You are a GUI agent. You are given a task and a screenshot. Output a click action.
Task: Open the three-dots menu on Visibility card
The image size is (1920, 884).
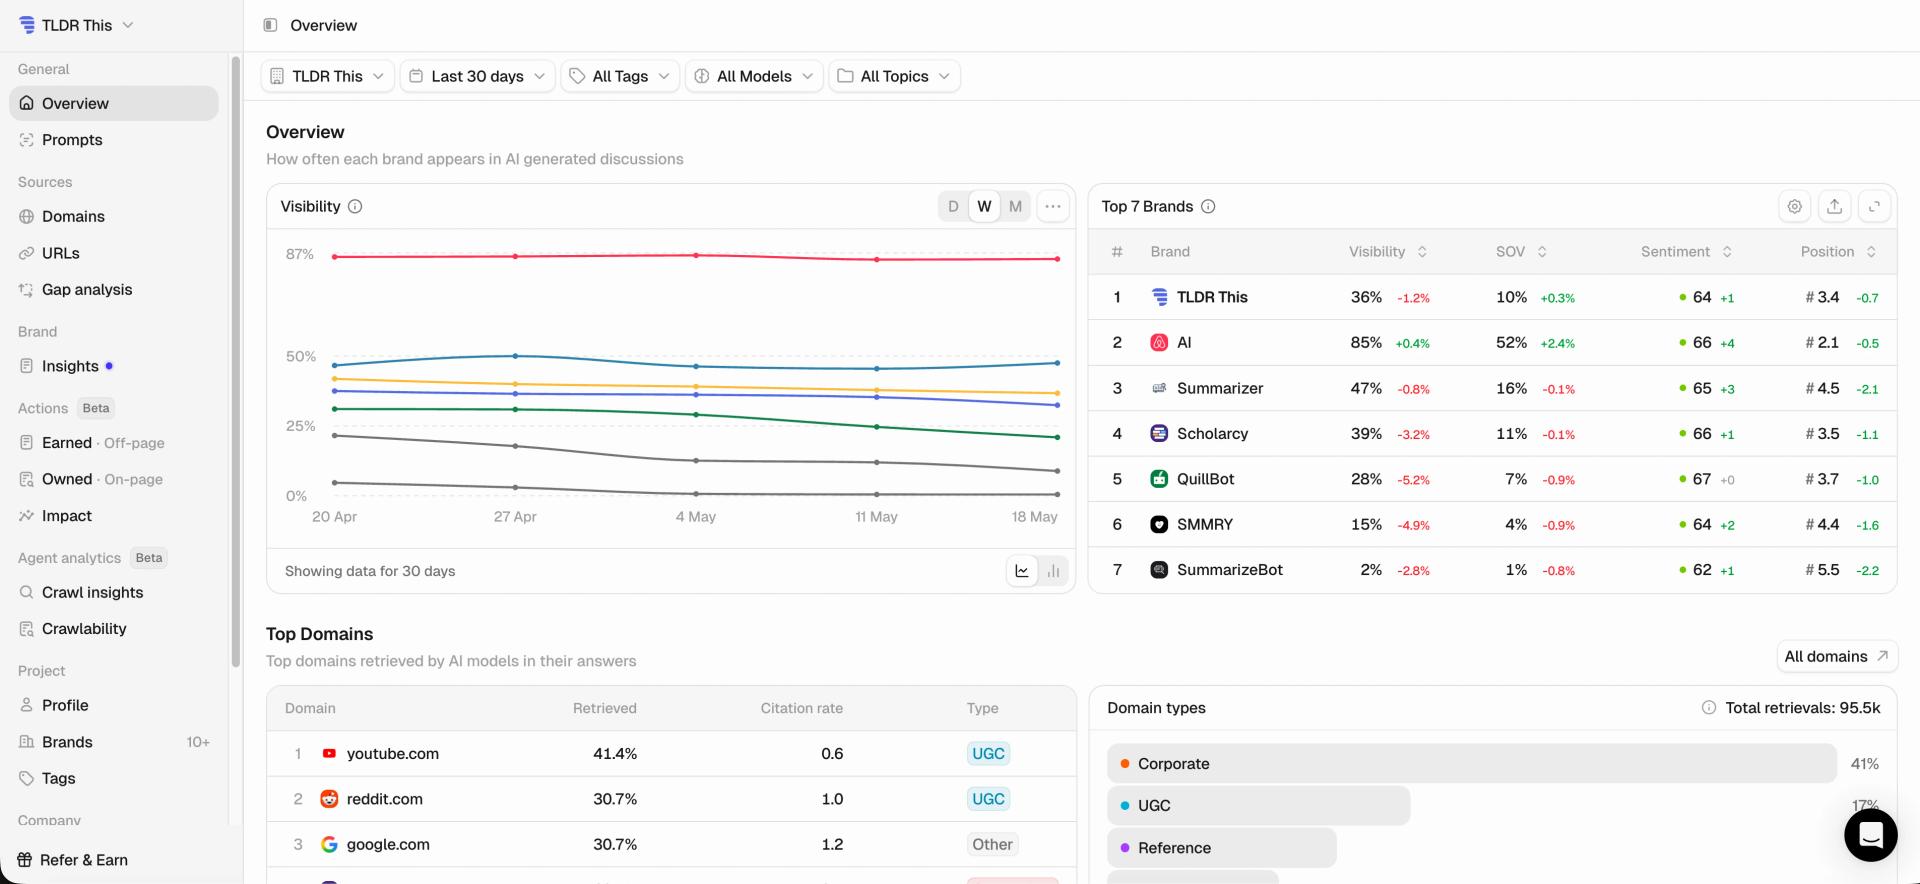[x=1052, y=206]
